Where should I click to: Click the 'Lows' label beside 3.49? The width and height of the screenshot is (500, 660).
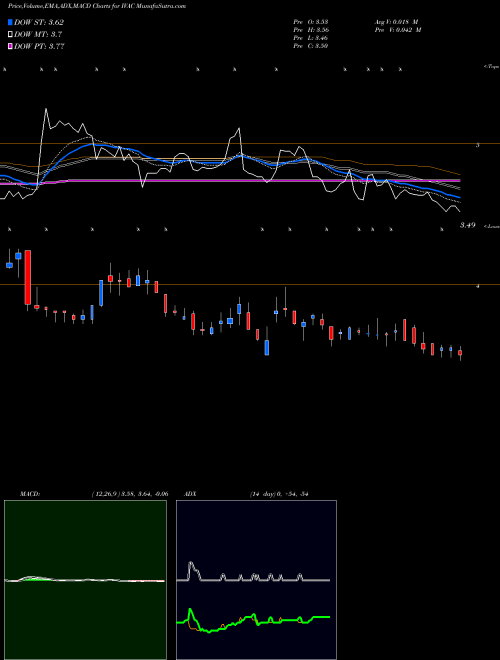click(492, 226)
